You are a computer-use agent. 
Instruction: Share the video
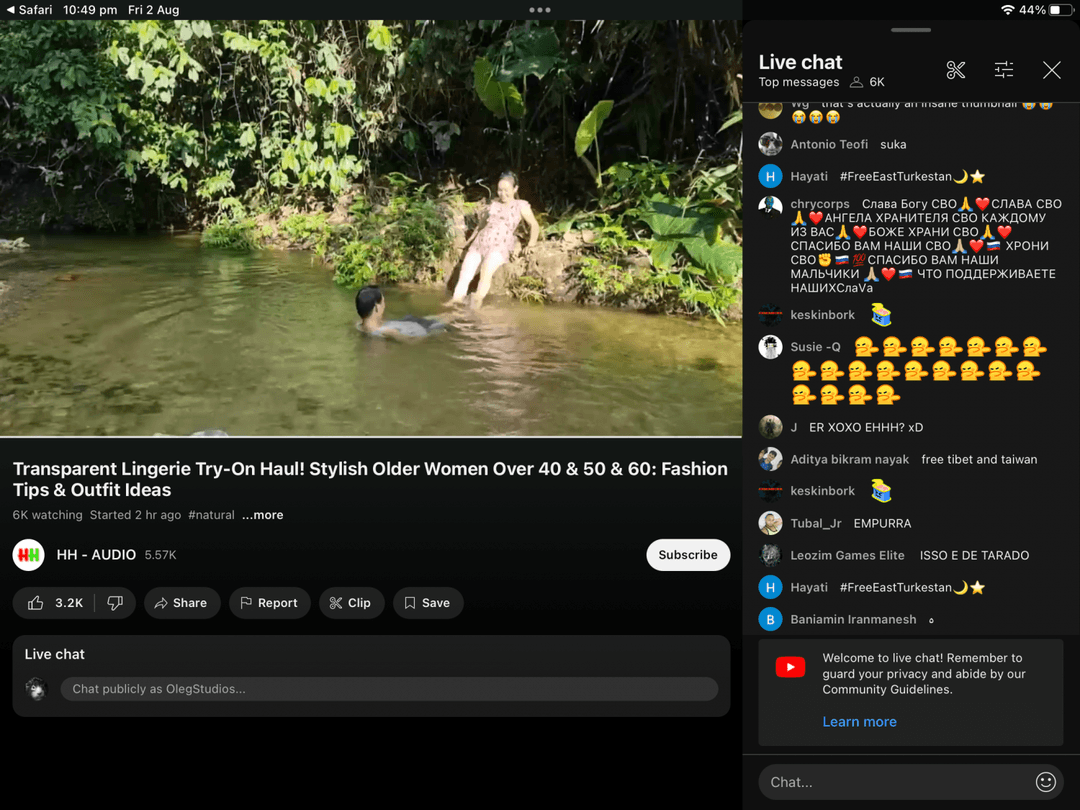tap(181, 603)
